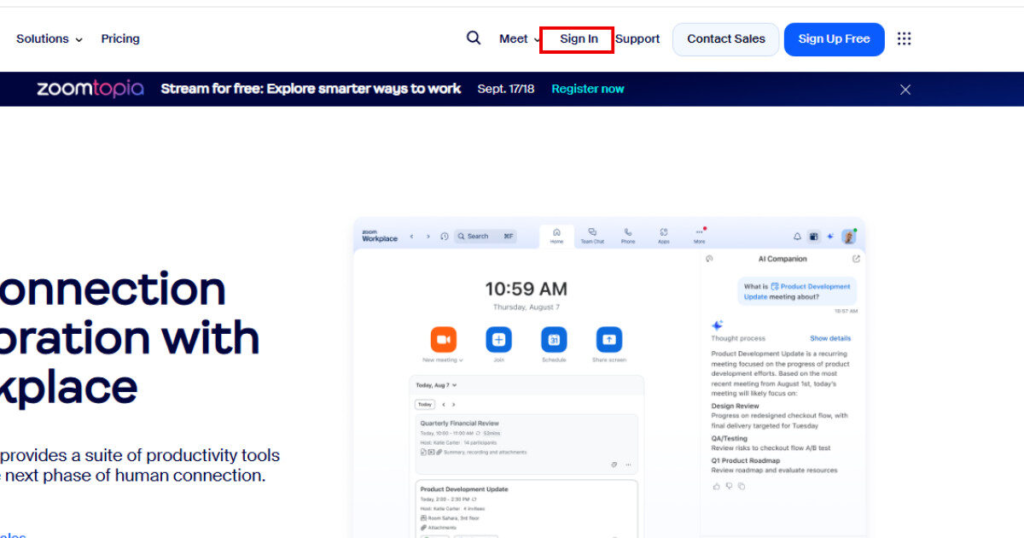The image size is (1024, 538).
Task: Click the Today button in calendar list
Action: click(424, 405)
